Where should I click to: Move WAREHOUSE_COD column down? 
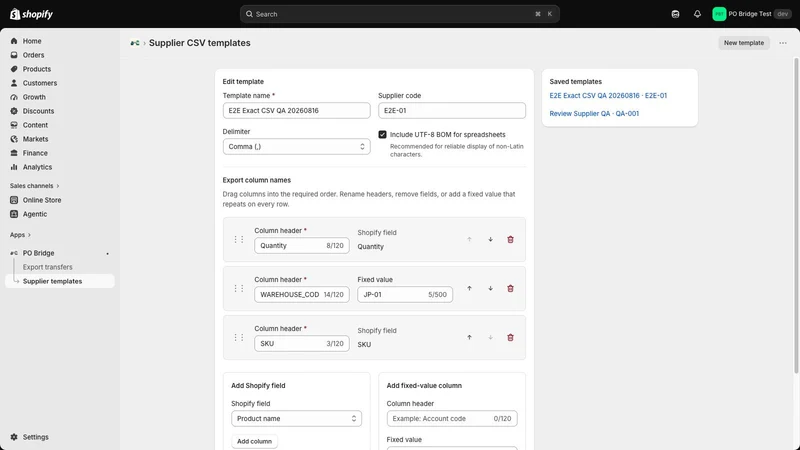(490, 288)
